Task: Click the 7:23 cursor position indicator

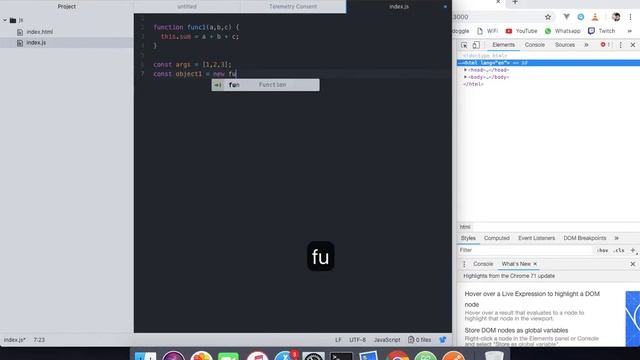Action: point(39,340)
